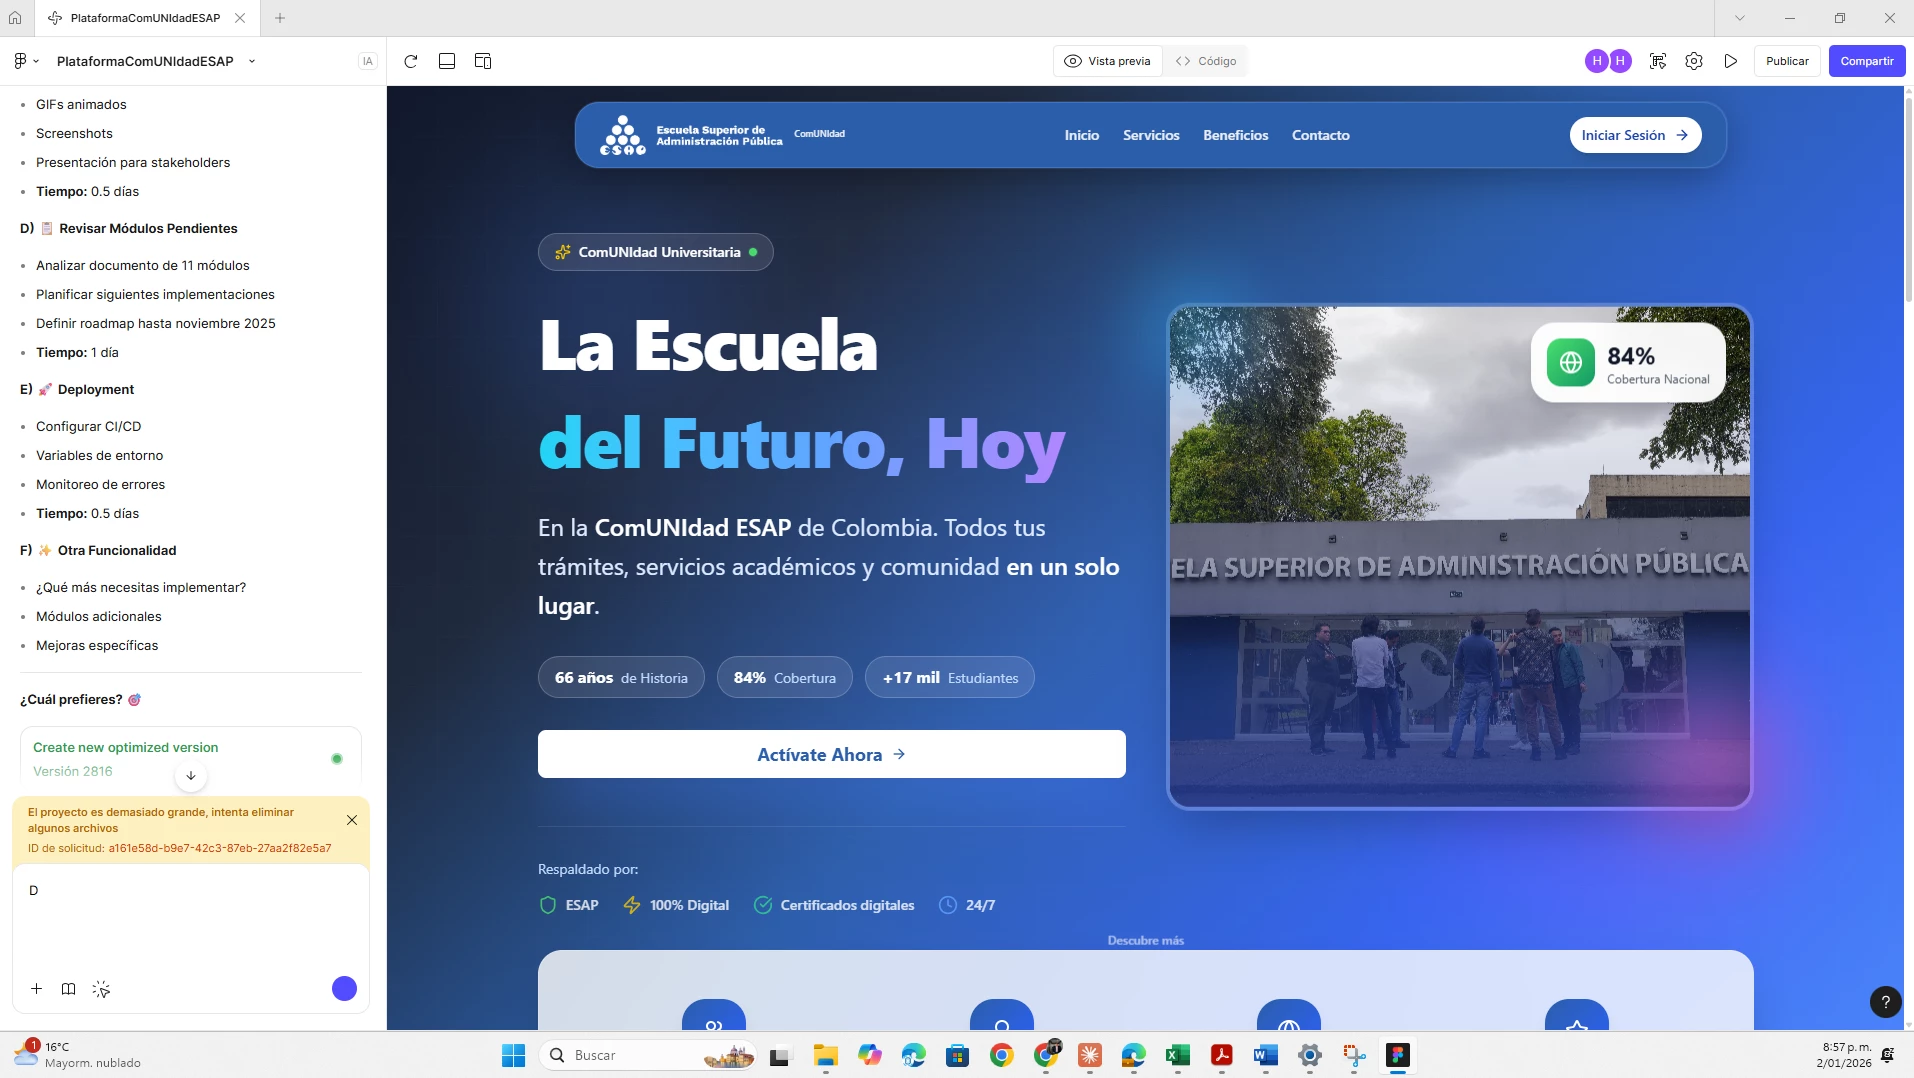Open Word from the taskbar
1914x1078 pixels.
[x=1265, y=1055]
